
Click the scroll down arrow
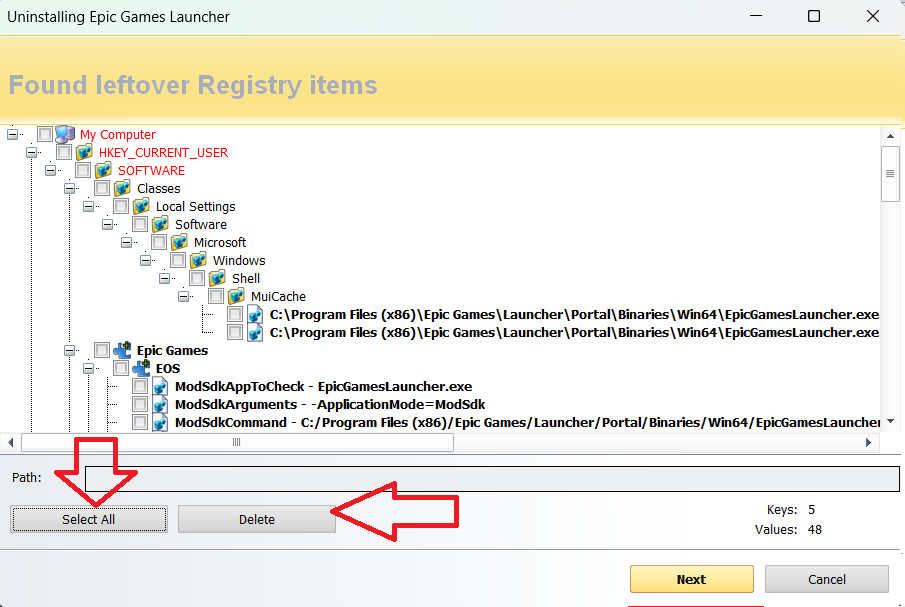point(890,421)
